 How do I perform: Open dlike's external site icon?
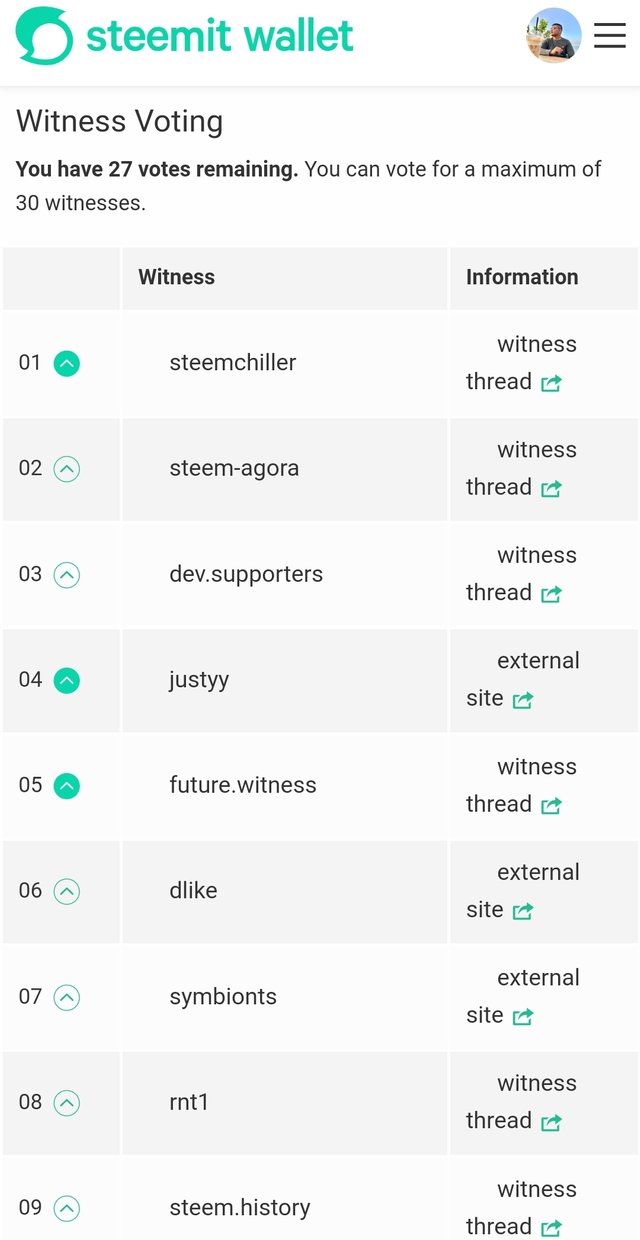[x=523, y=911]
